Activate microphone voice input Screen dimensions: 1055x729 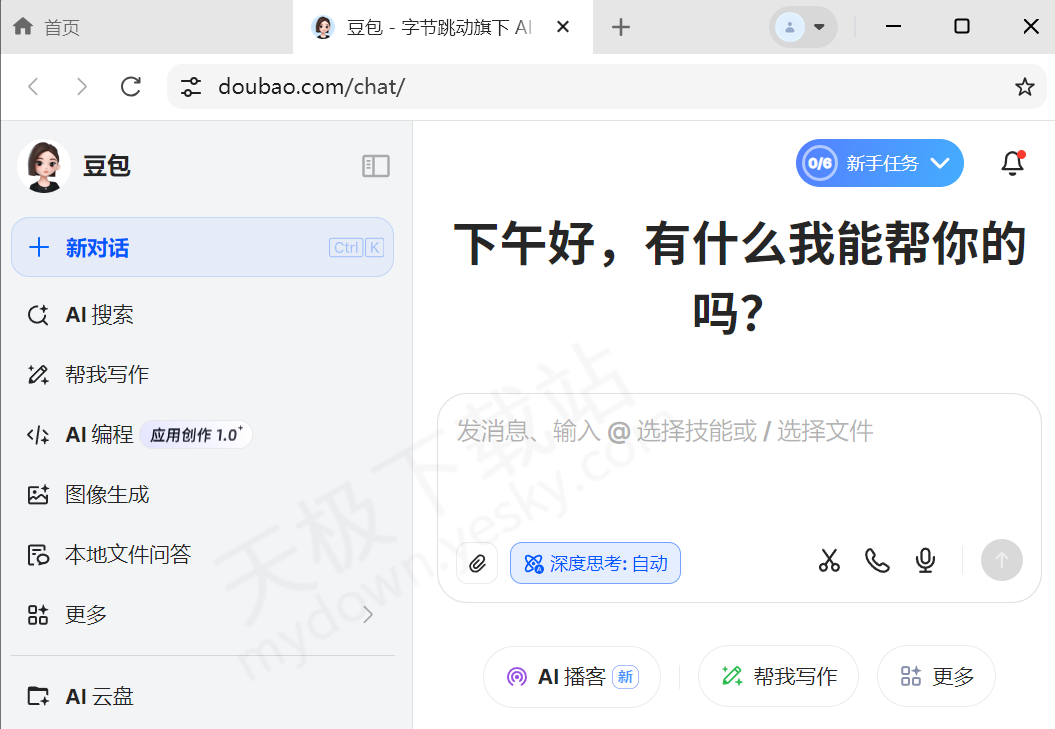925,560
